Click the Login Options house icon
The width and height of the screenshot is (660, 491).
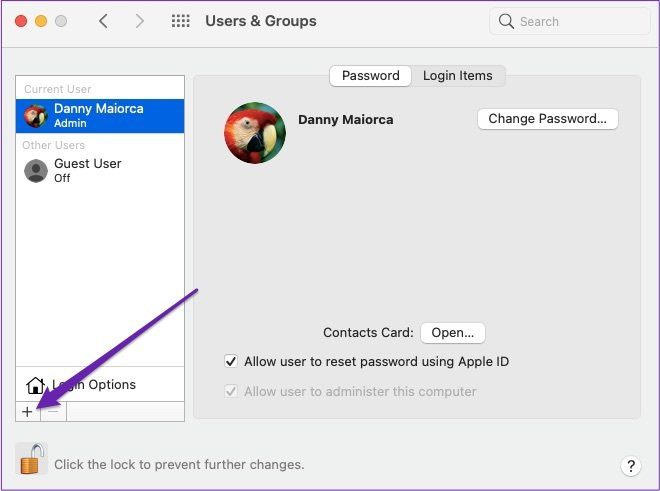pos(35,385)
